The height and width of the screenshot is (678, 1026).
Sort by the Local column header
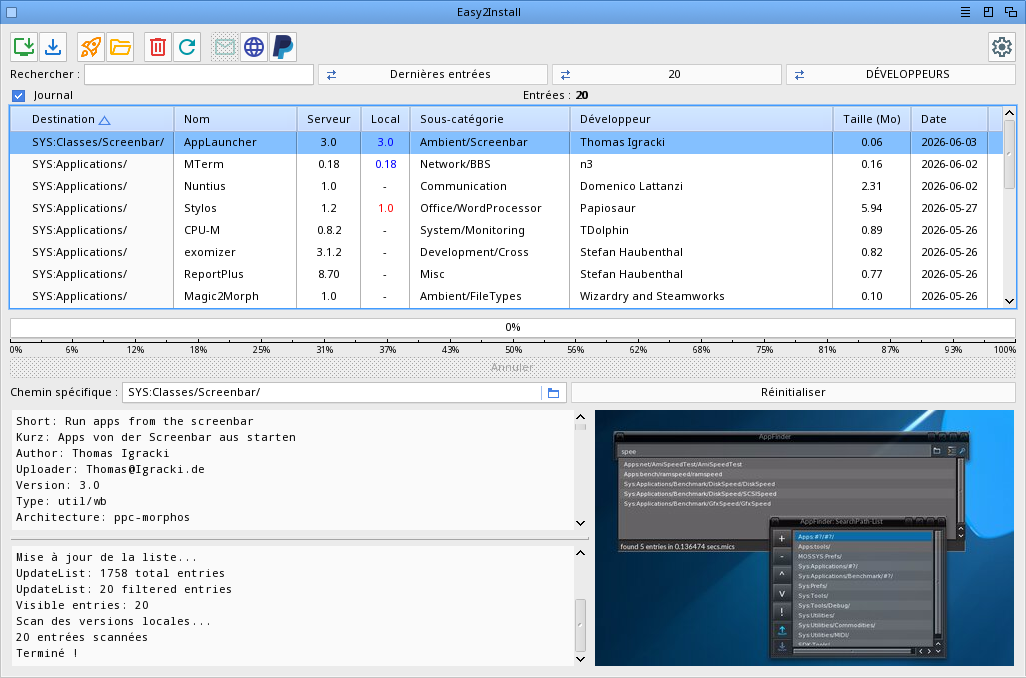pyautogui.click(x=385, y=119)
